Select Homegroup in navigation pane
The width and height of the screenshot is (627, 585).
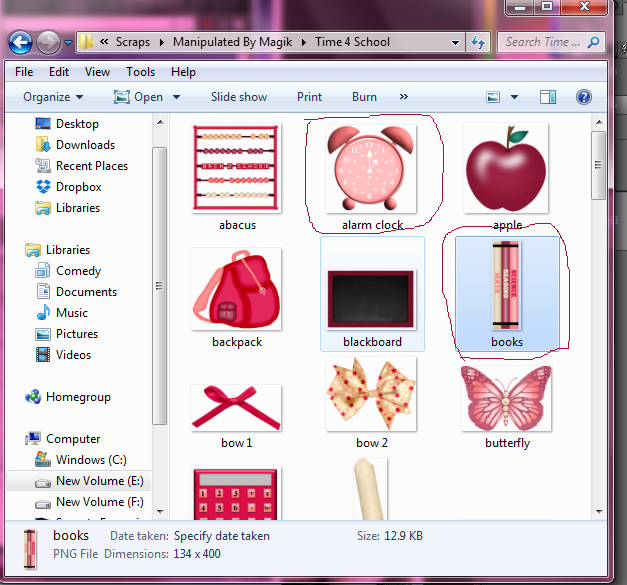point(68,397)
